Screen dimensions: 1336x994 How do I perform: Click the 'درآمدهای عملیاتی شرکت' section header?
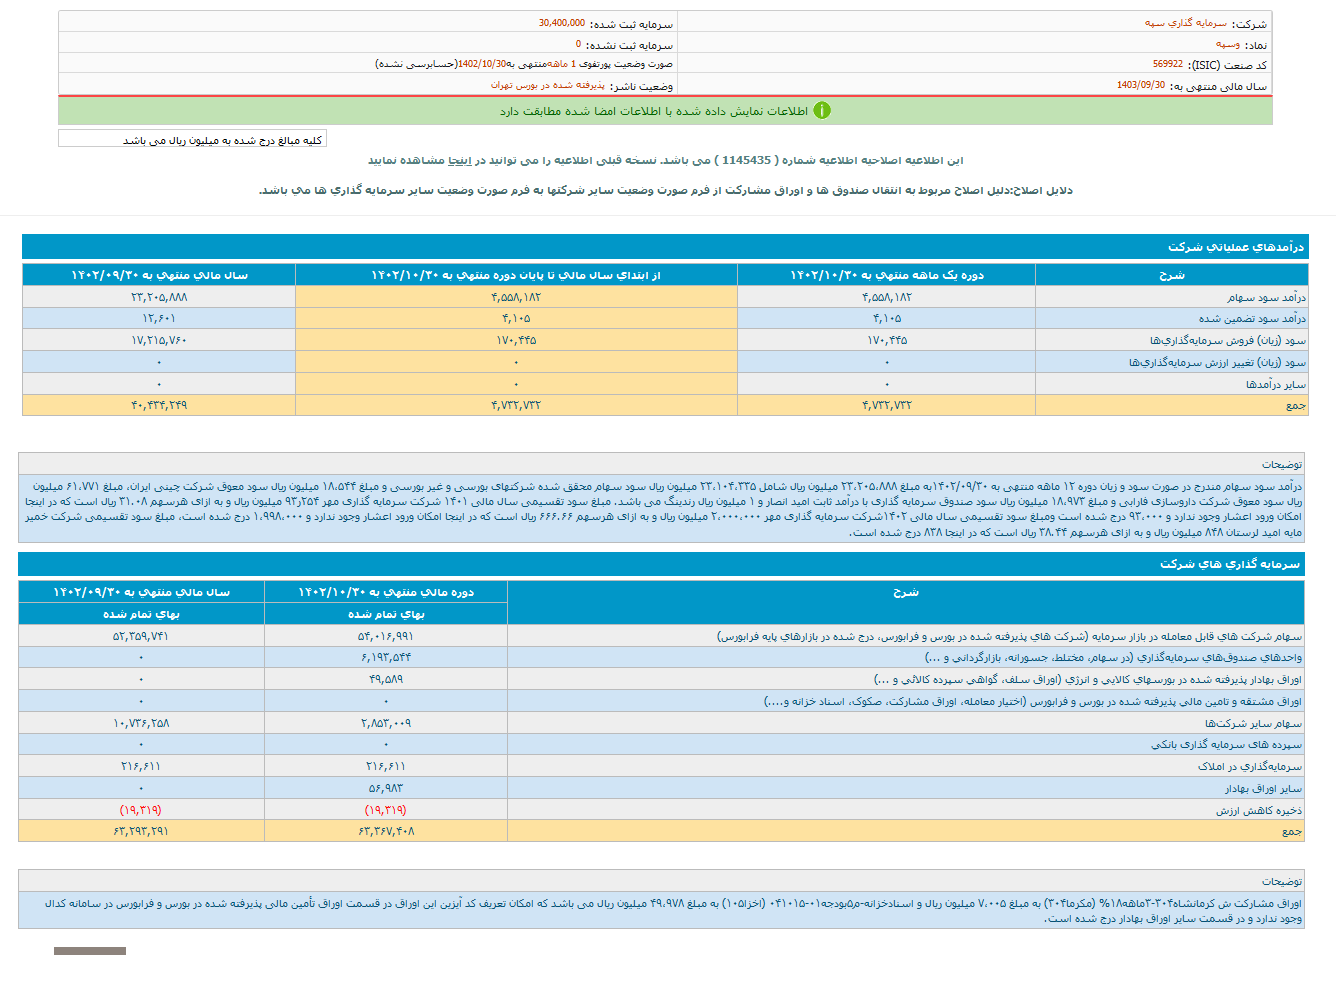(x=1235, y=247)
